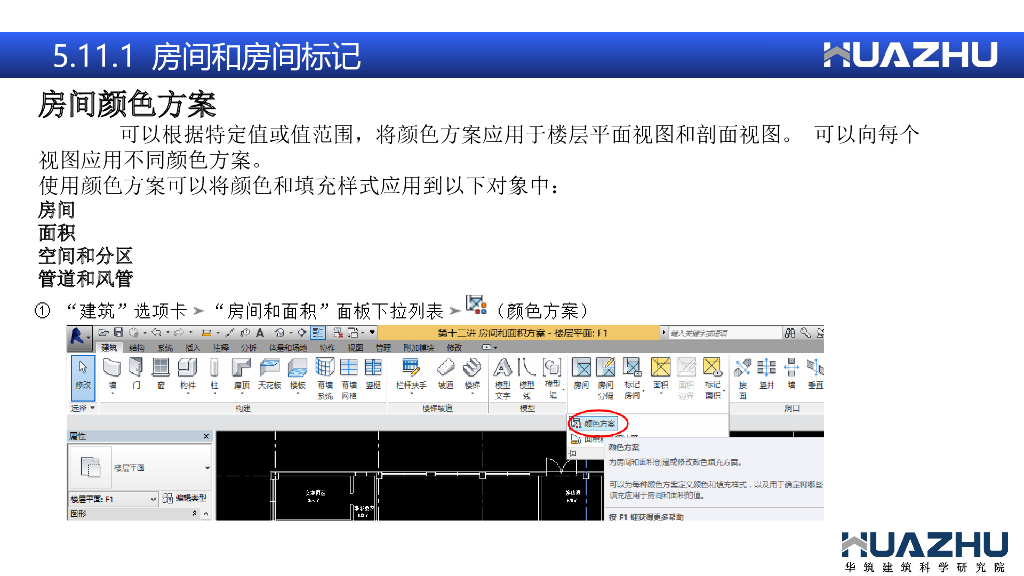Switch to the 建筑 (Architecture) ribbon tab
The image size is (1024, 576).
click(109, 347)
